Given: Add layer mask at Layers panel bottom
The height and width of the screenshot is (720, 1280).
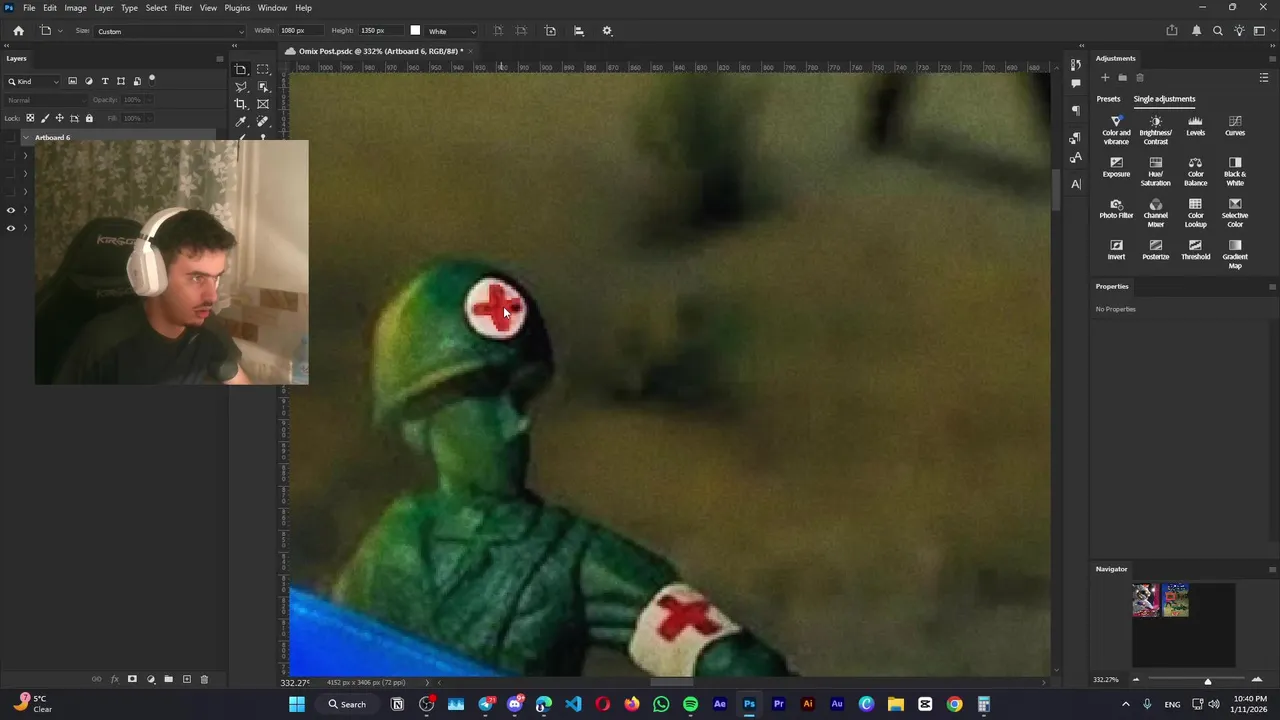Looking at the screenshot, I should point(132,679).
